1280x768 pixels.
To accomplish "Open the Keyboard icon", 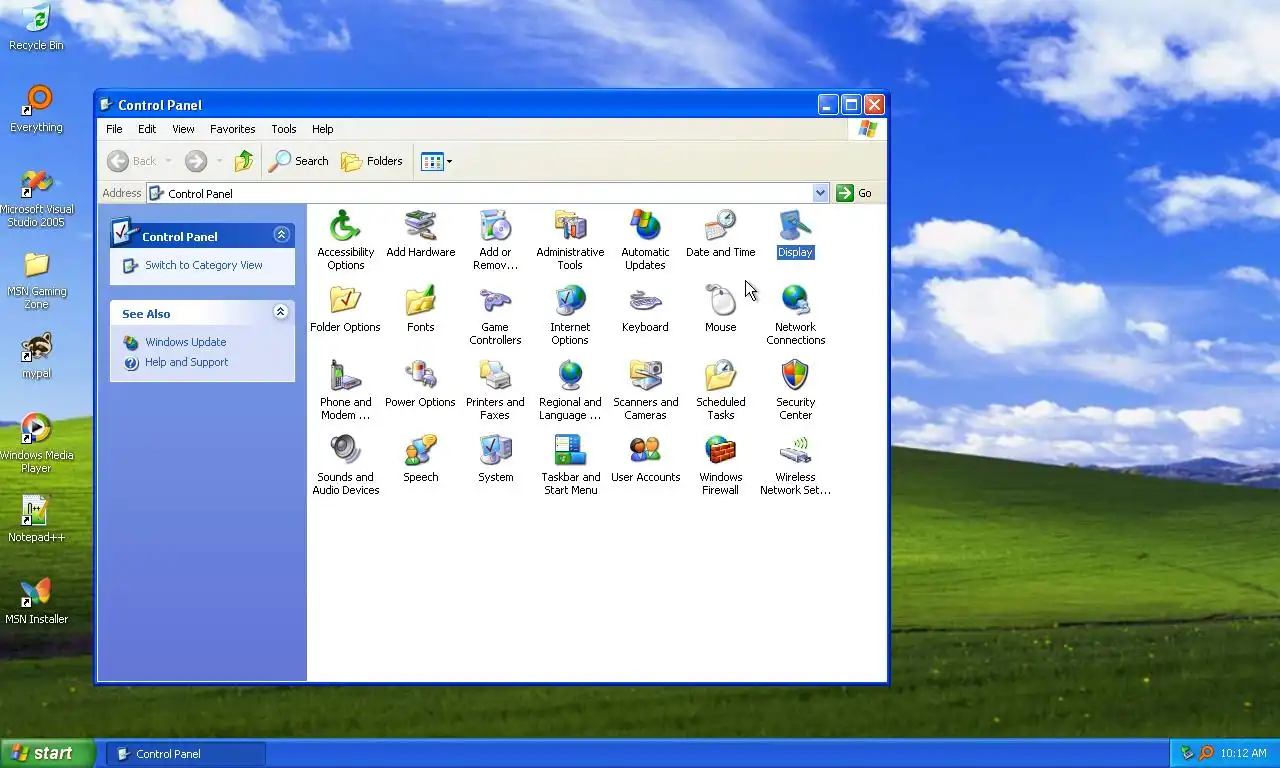I will pos(645,309).
